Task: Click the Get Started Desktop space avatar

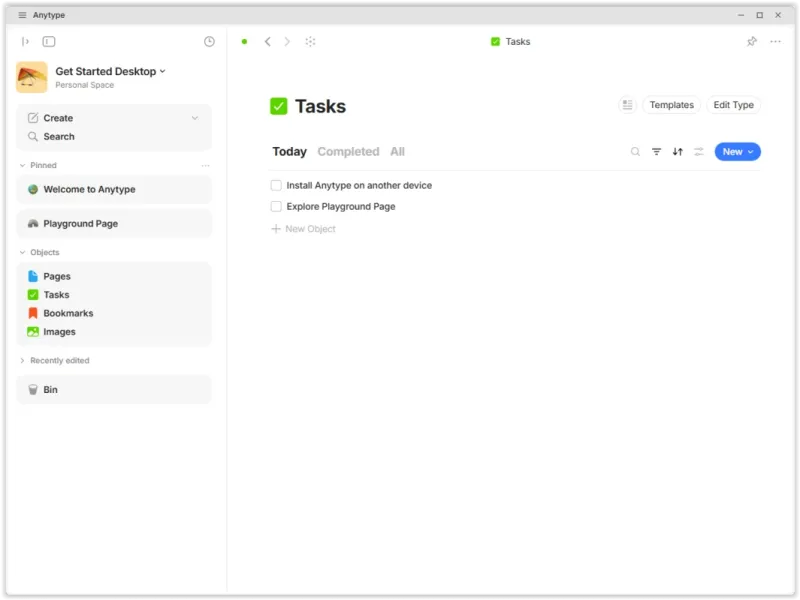Action: click(x=32, y=77)
